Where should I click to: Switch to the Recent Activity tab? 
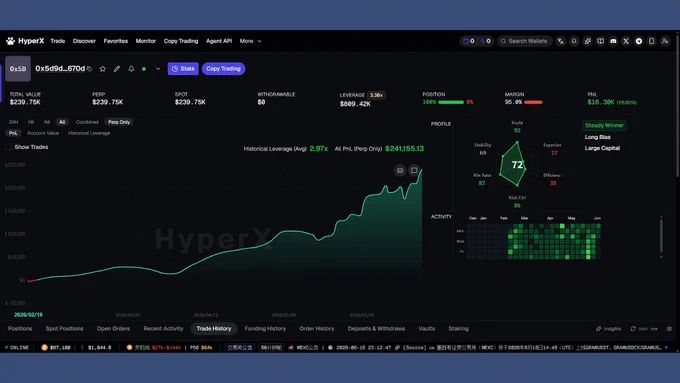163,329
